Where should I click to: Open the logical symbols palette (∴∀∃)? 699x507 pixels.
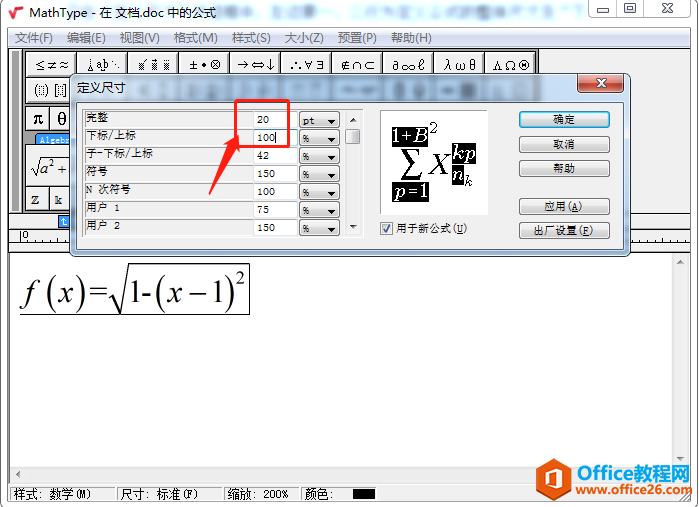coord(306,65)
